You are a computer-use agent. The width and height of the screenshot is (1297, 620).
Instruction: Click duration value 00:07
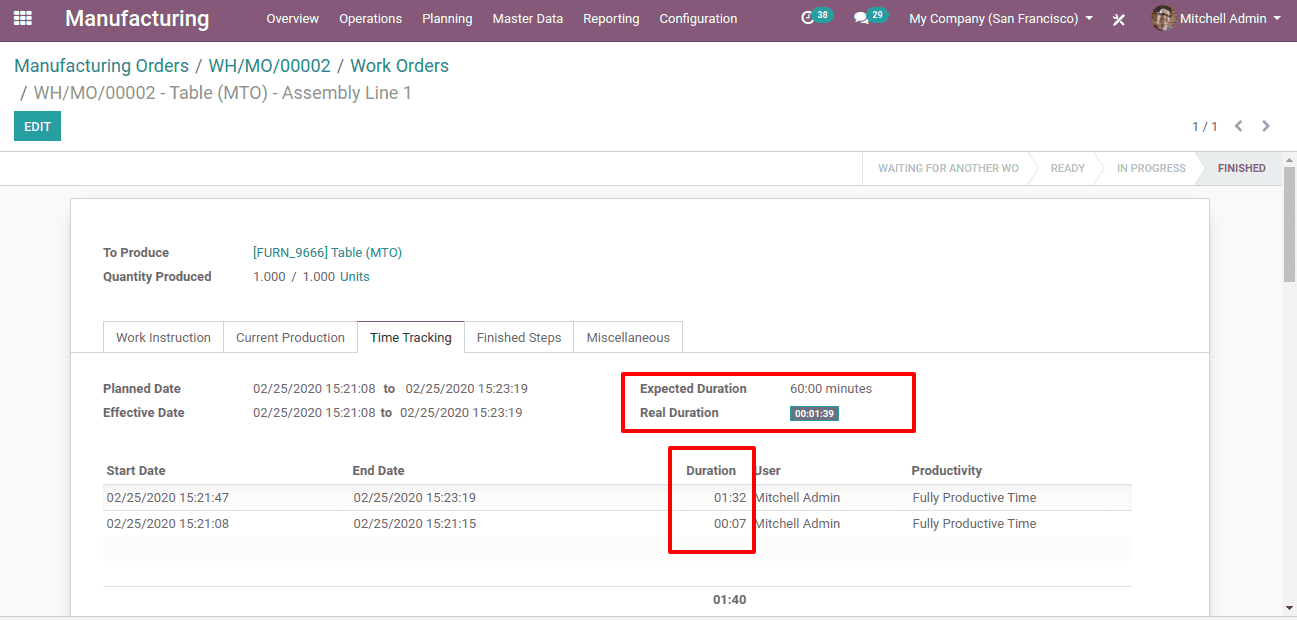[730, 524]
